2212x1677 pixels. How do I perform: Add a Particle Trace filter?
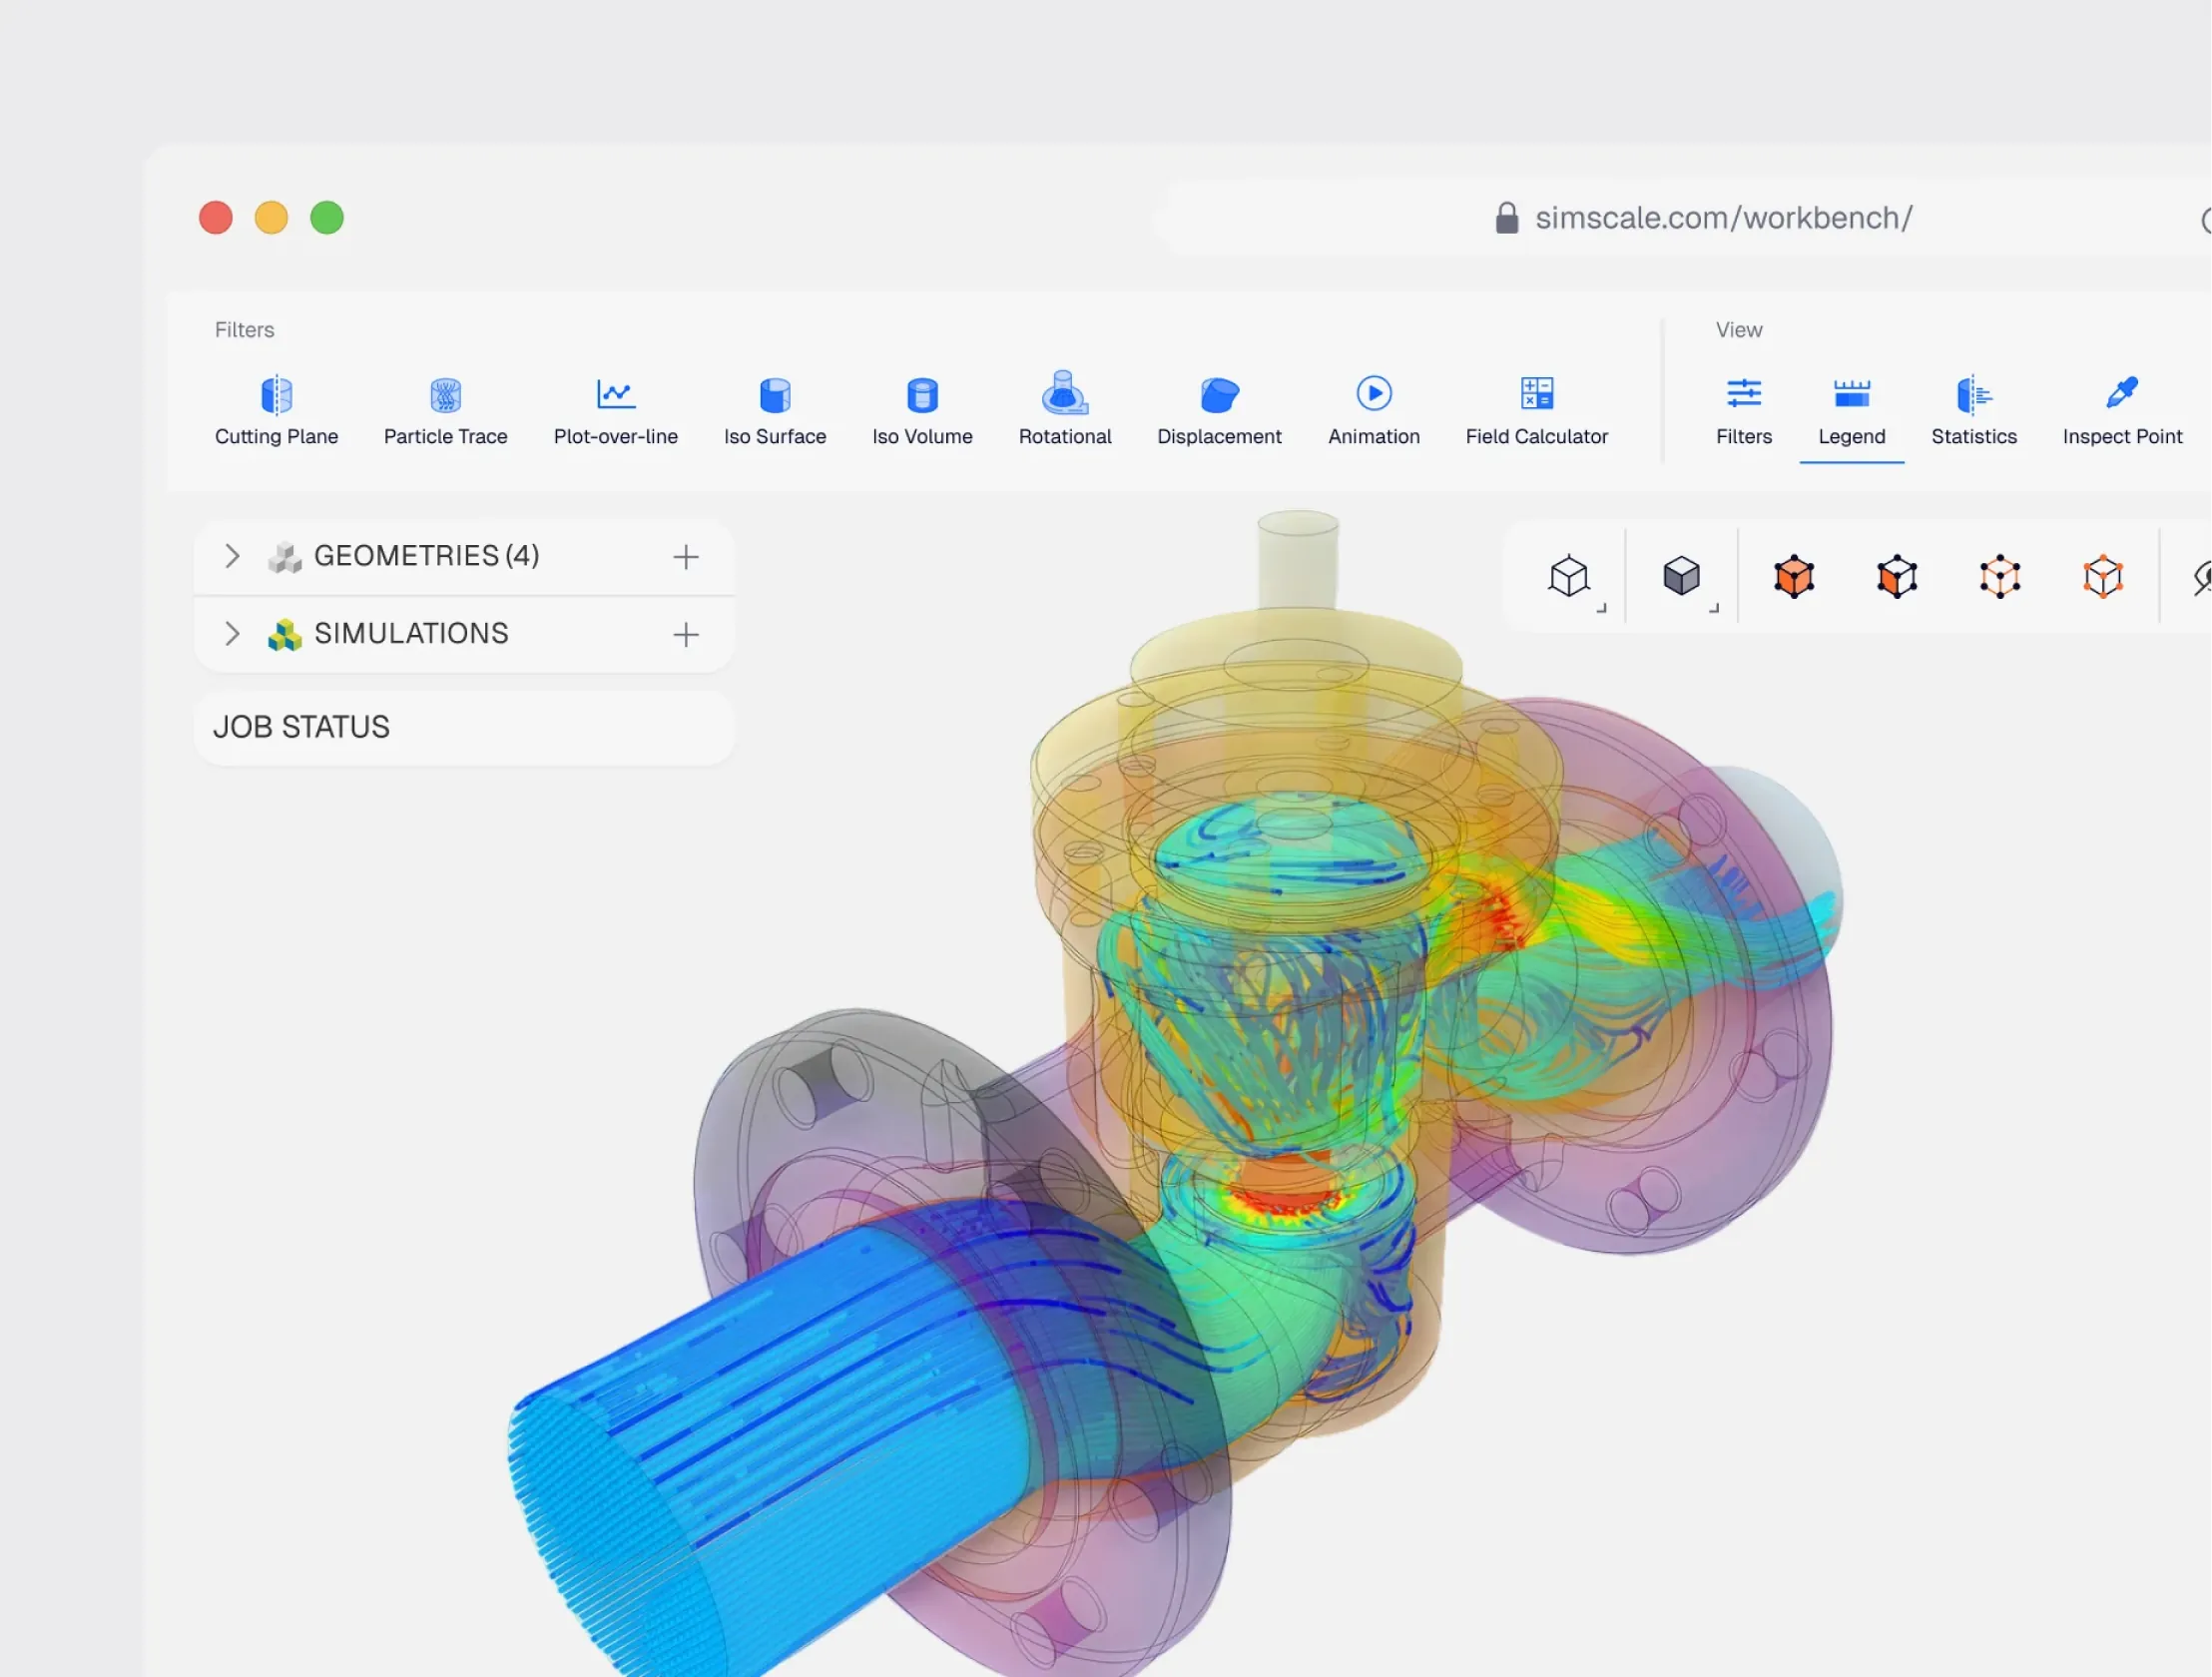[445, 411]
